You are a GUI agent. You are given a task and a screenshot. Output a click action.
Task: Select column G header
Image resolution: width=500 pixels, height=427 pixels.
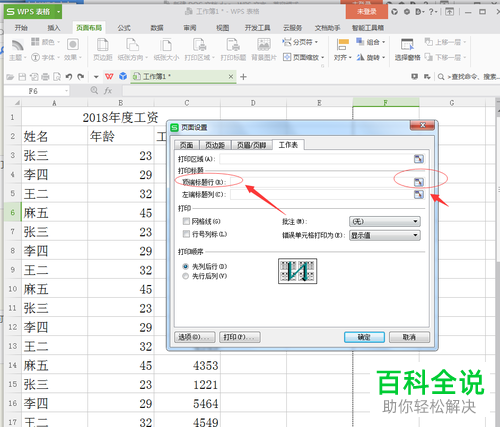point(452,103)
